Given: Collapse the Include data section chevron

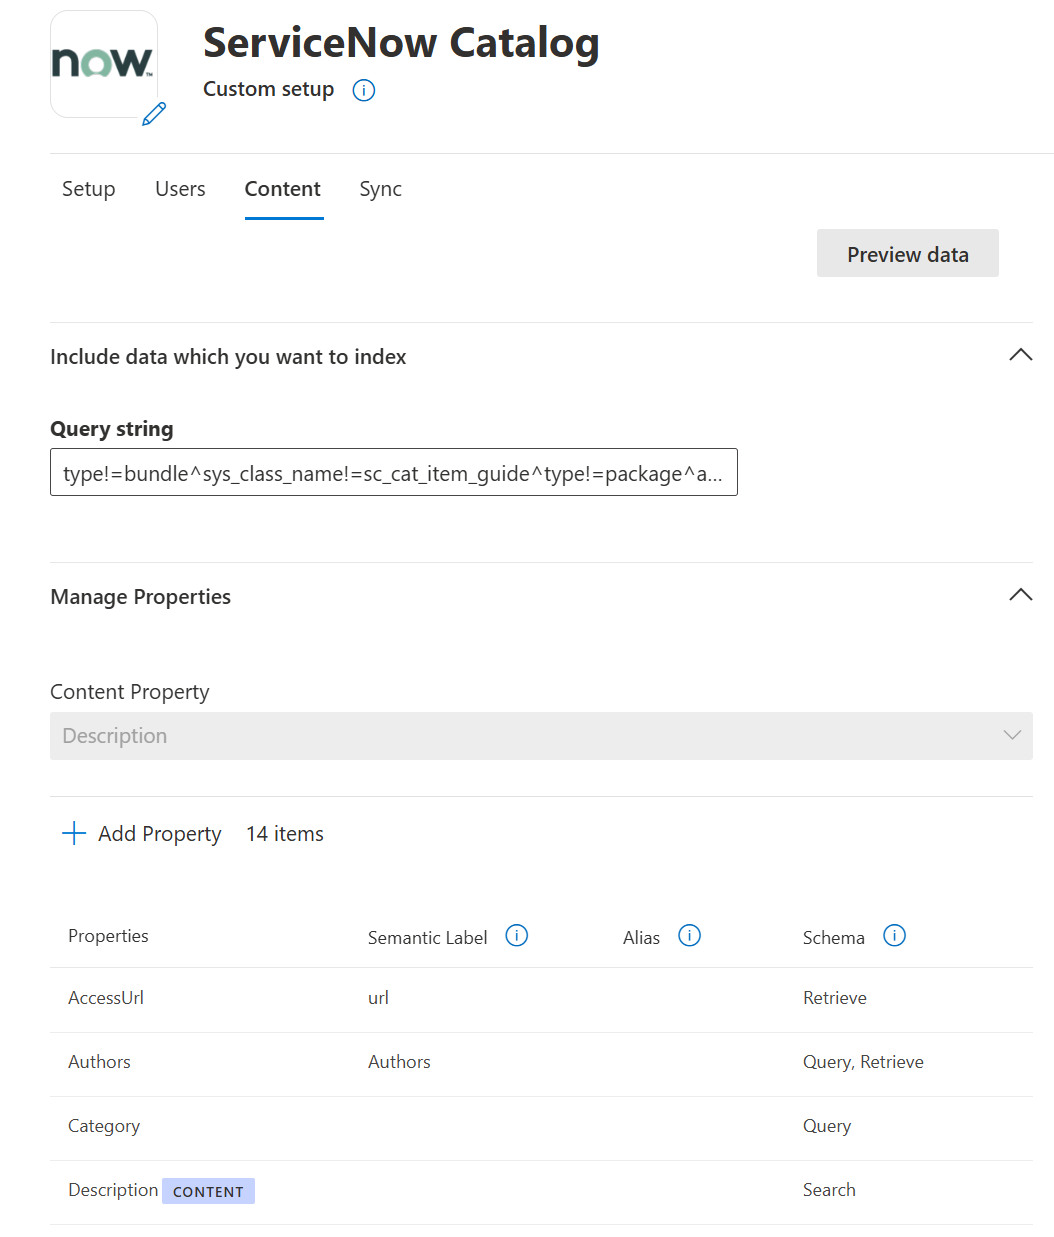Looking at the screenshot, I should click(x=1021, y=355).
